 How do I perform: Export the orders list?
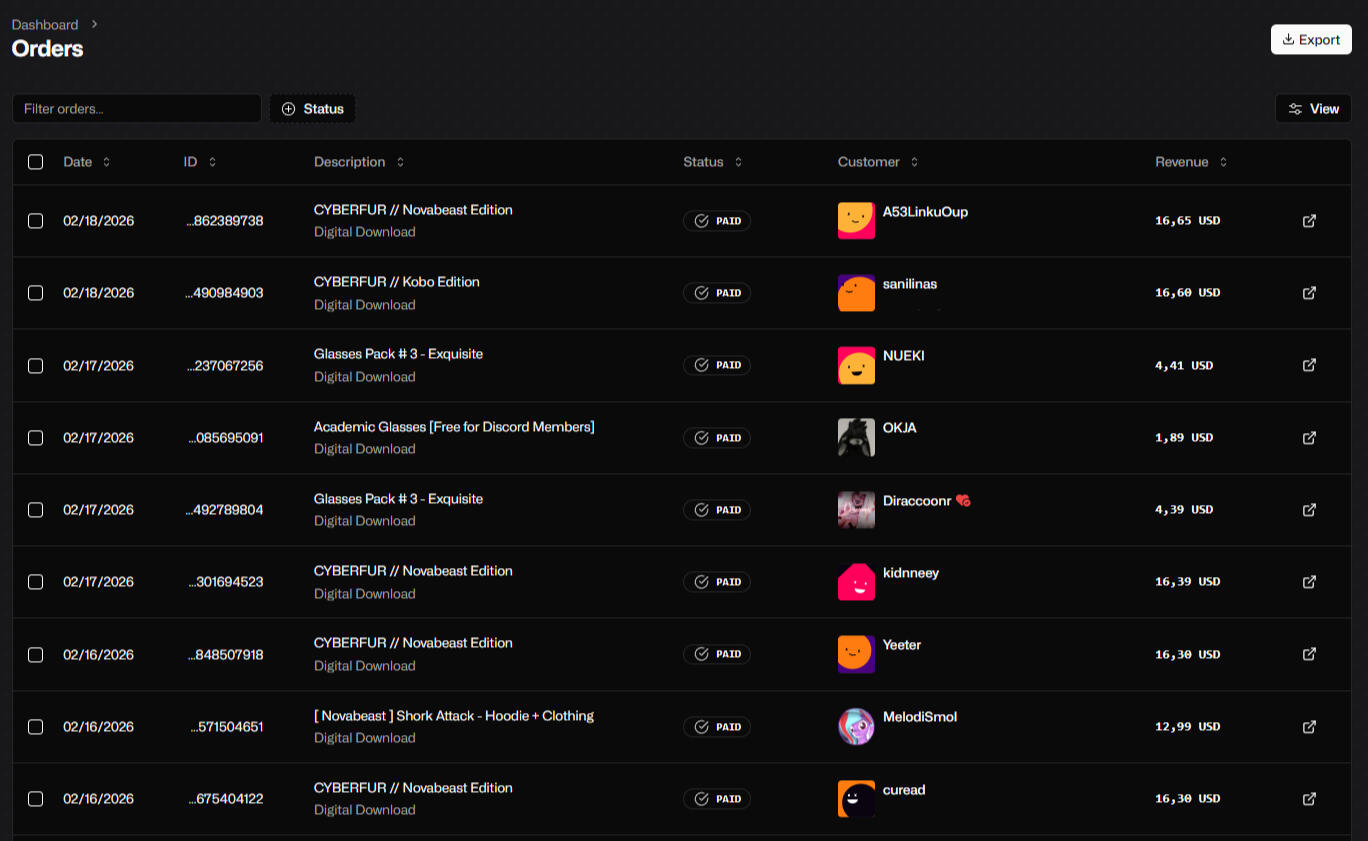[1311, 40]
